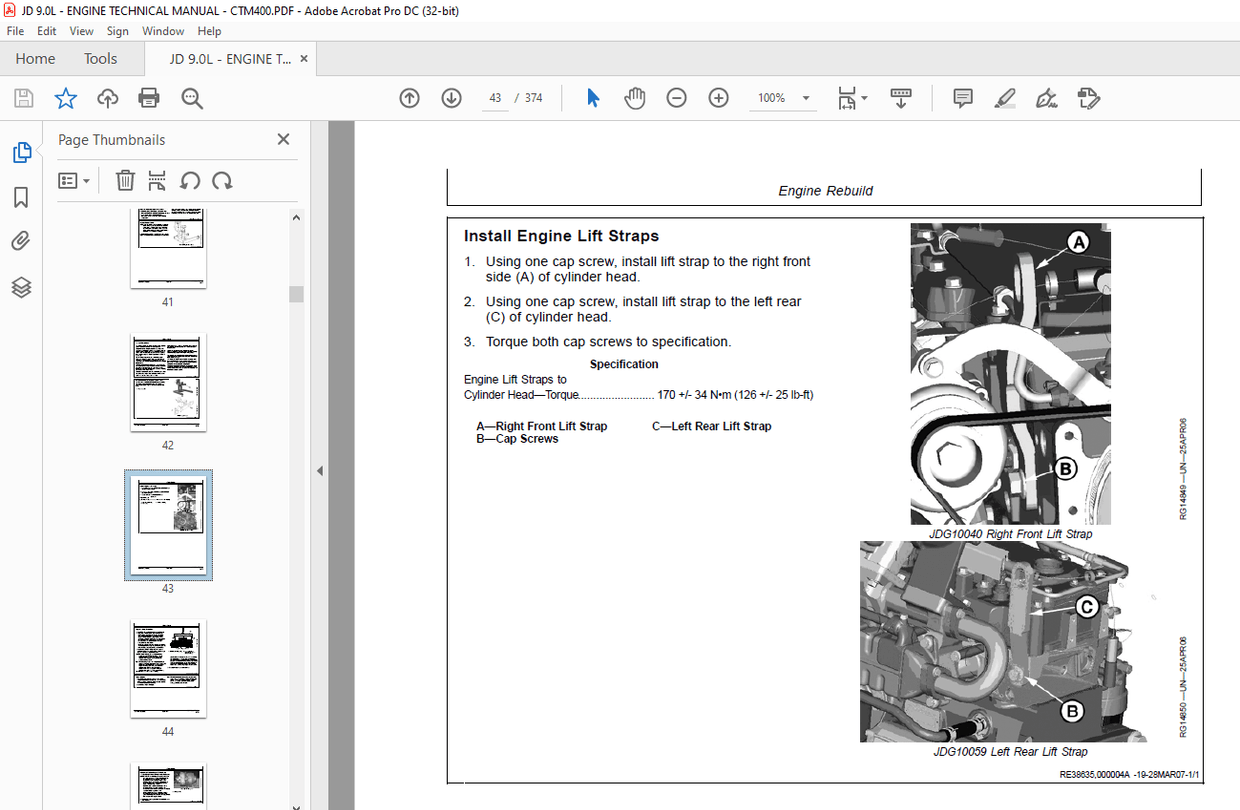Go to the next page with the down arrow
Image resolution: width=1240 pixels, height=810 pixels.
(451, 97)
